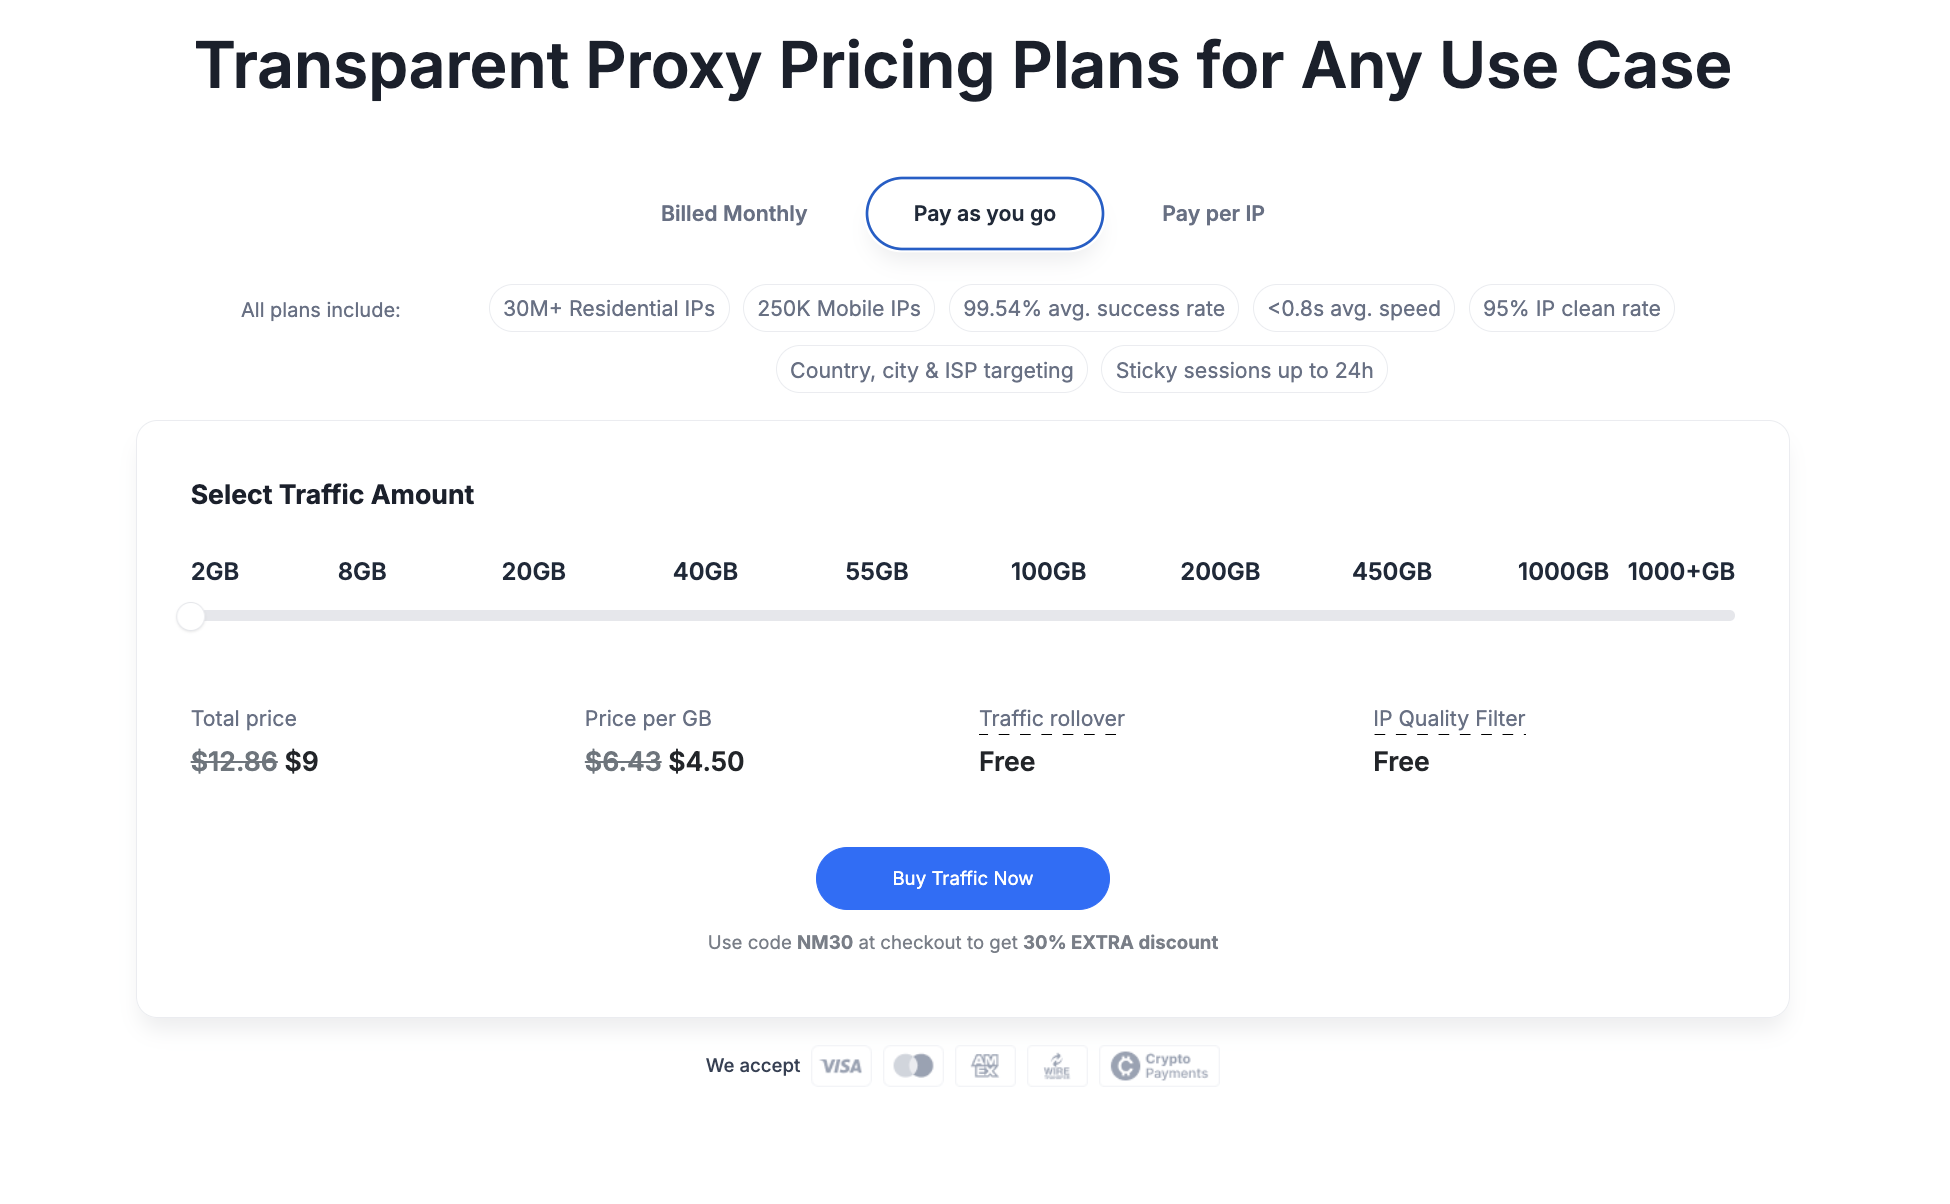The height and width of the screenshot is (1204, 1950).
Task: Click the Visa payment icon
Action: tap(841, 1066)
